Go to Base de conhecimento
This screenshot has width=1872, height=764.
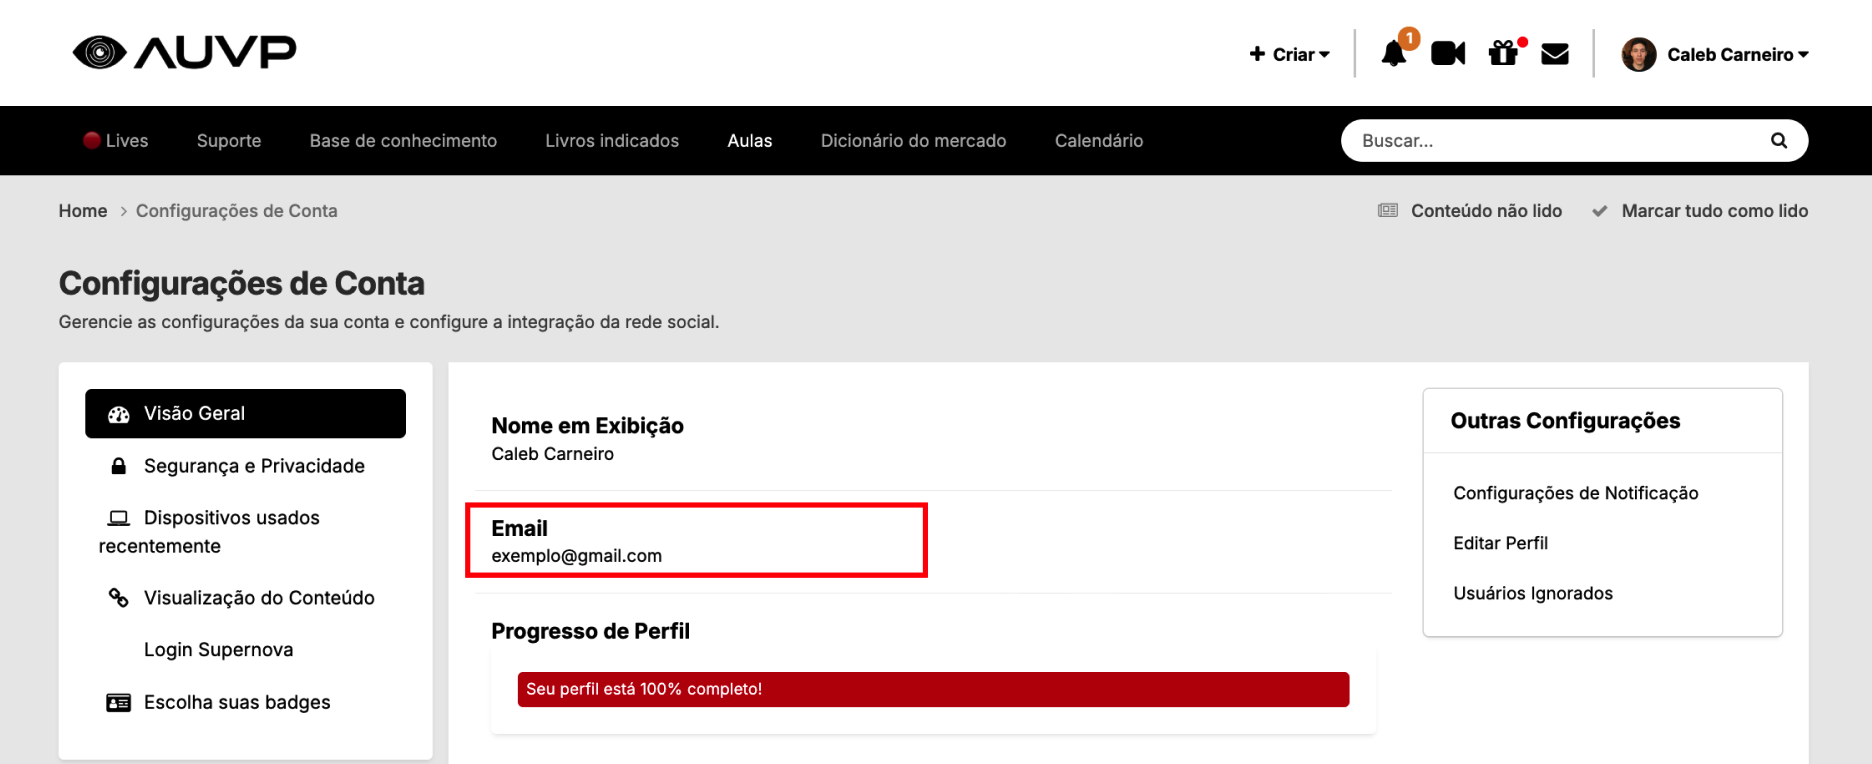(403, 141)
